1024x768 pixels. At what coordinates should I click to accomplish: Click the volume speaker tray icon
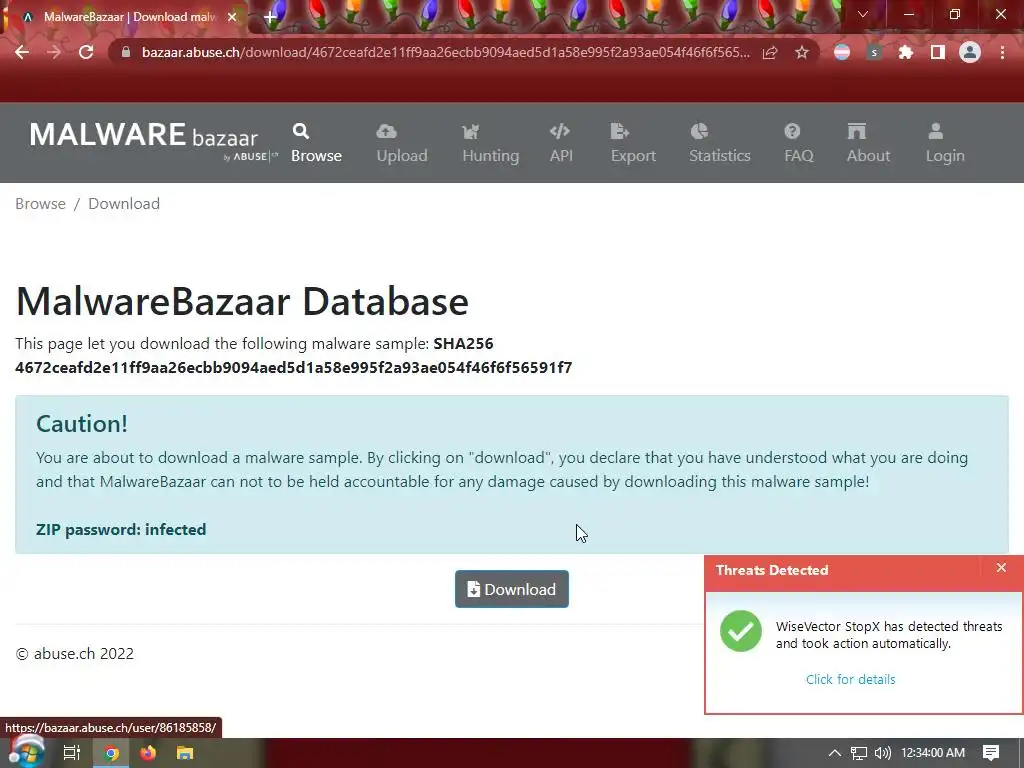[x=883, y=753]
